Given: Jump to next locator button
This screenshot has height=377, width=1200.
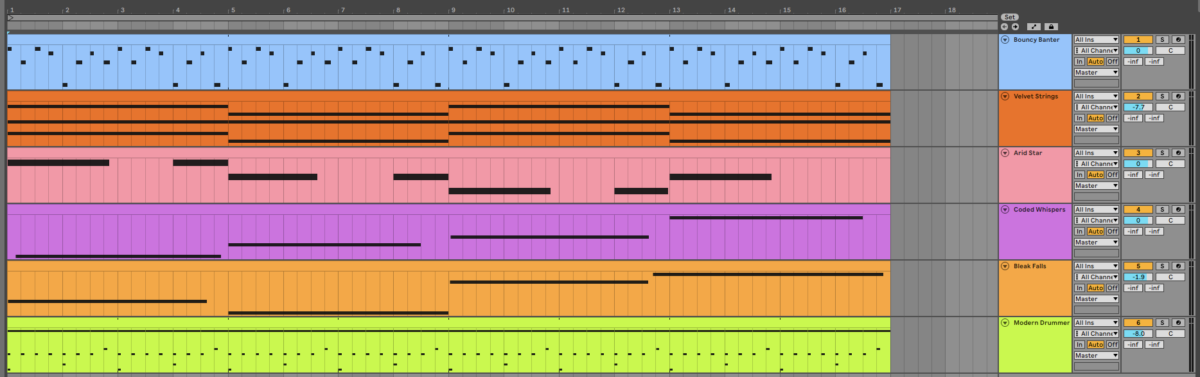Looking at the screenshot, I should [x=1015, y=27].
